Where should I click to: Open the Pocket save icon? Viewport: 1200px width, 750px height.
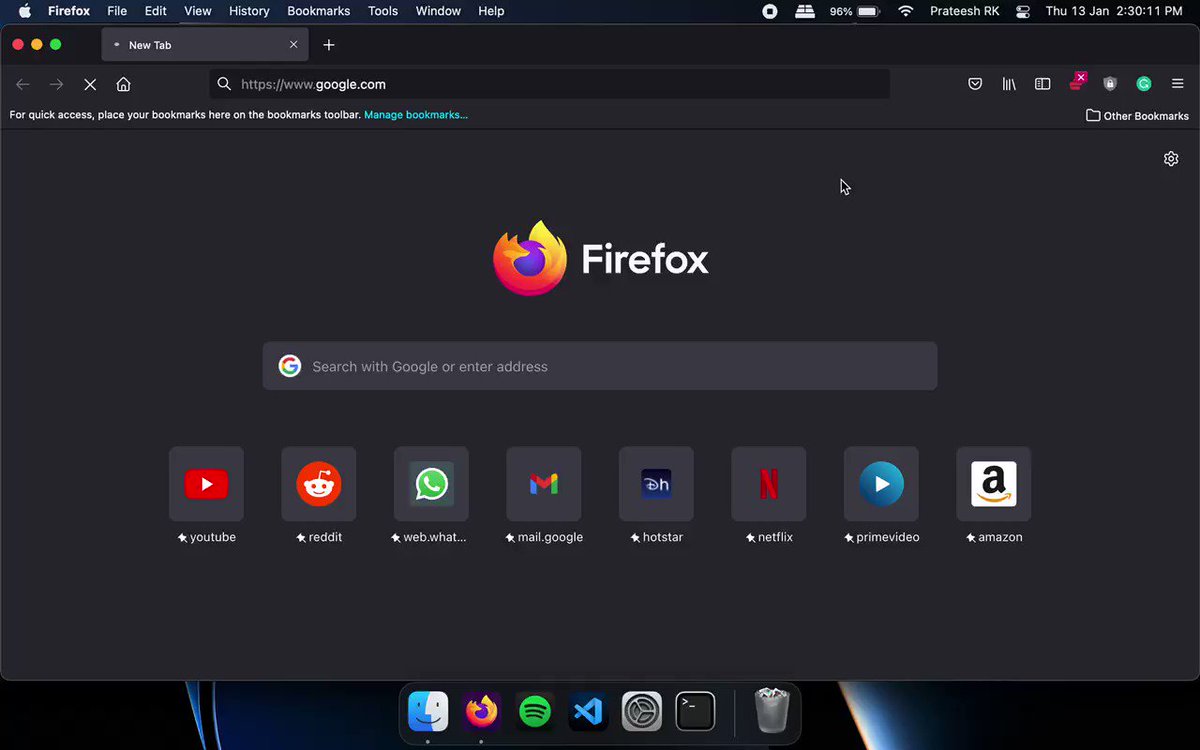[x=975, y=84]
